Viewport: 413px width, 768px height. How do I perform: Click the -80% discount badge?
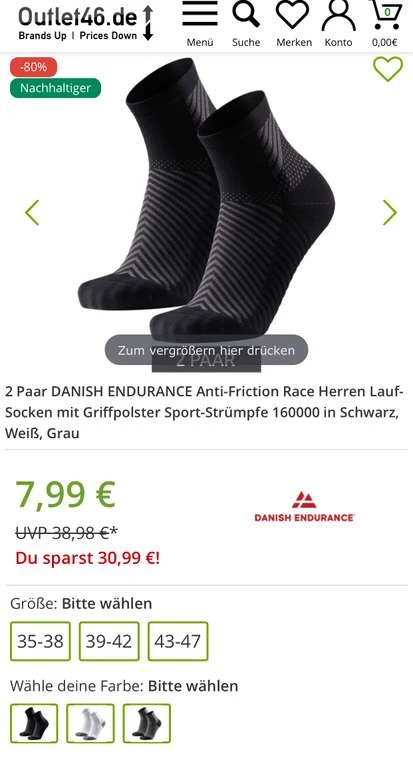pyautogui.click(x=33, y=67)
